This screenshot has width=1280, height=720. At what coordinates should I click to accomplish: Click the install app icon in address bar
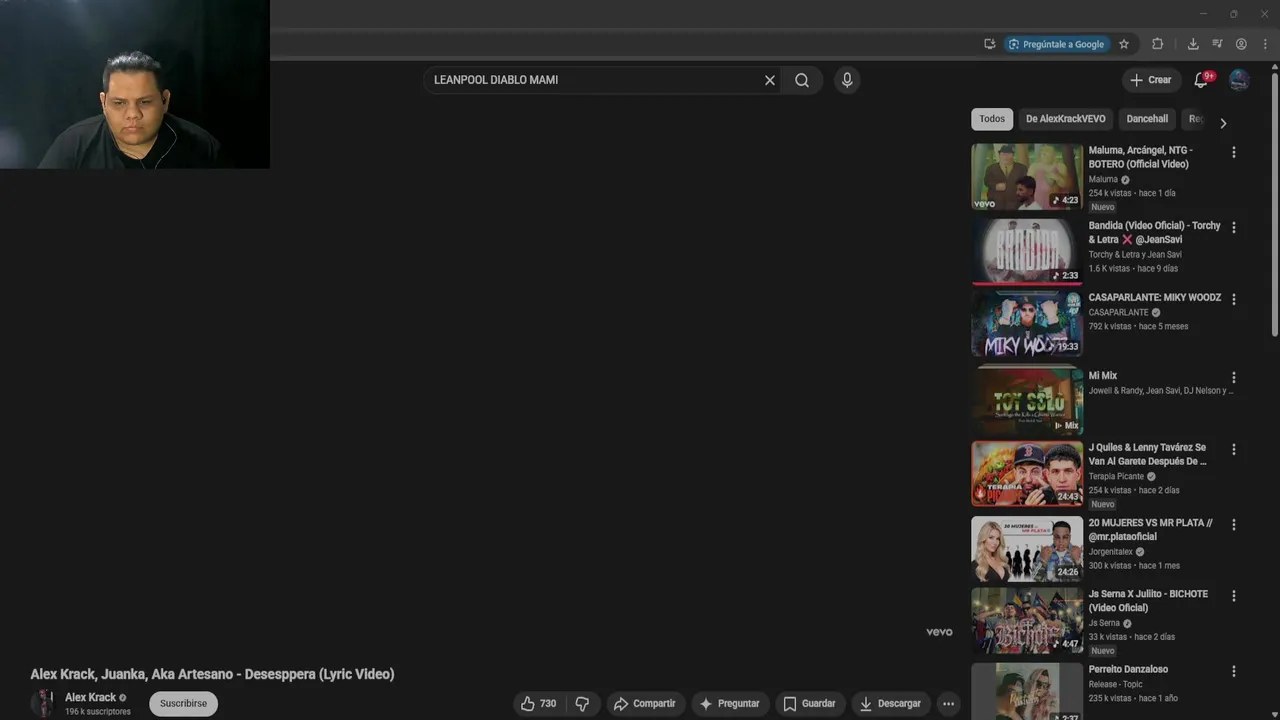coord(989,44)
